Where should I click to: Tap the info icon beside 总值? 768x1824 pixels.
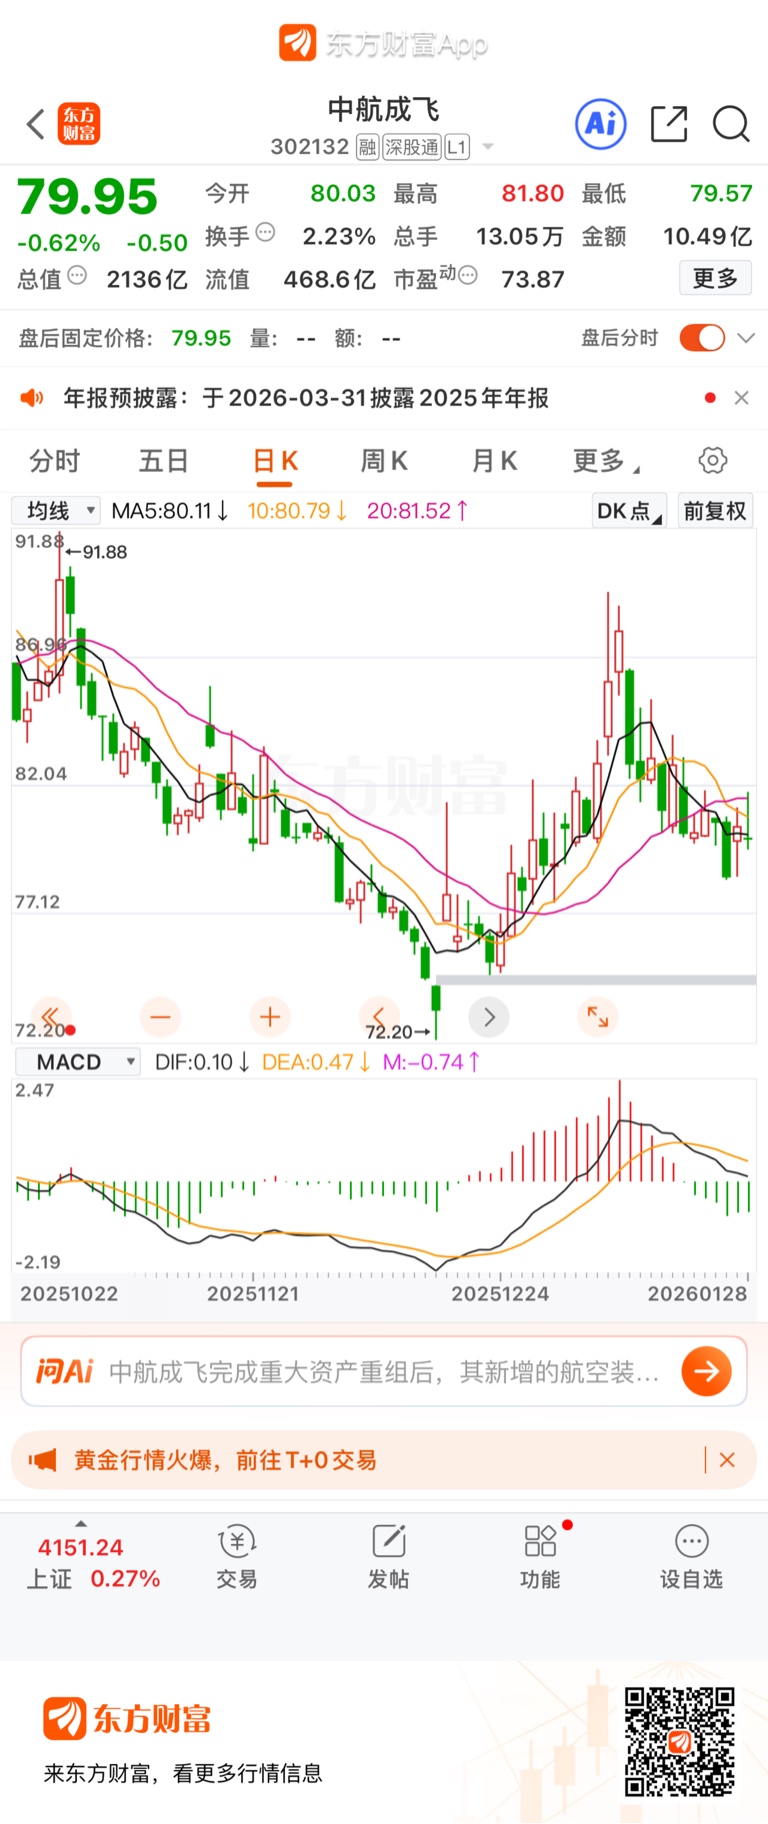[x=77, y=275]
